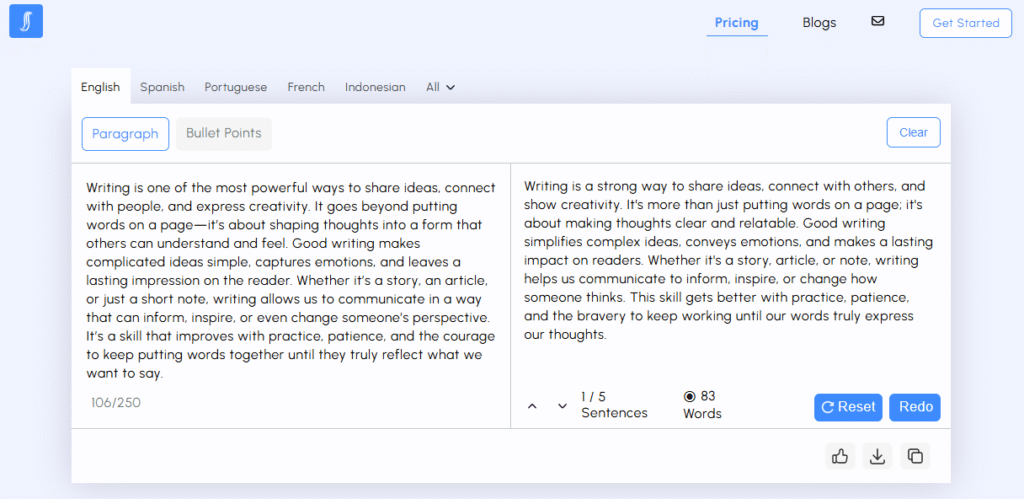1024x499 pixels.
Task: Open the Blogs page
Action: (x=820, y=23)
